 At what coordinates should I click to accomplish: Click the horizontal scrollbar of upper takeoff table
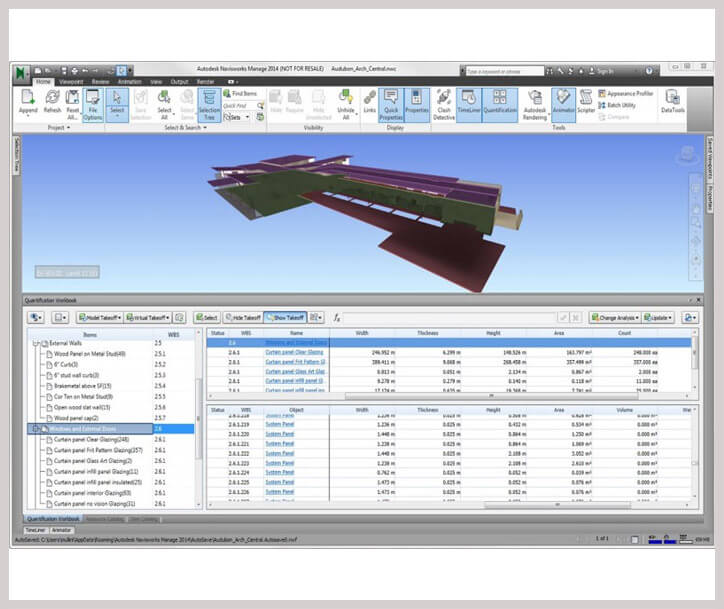[491, 396]
